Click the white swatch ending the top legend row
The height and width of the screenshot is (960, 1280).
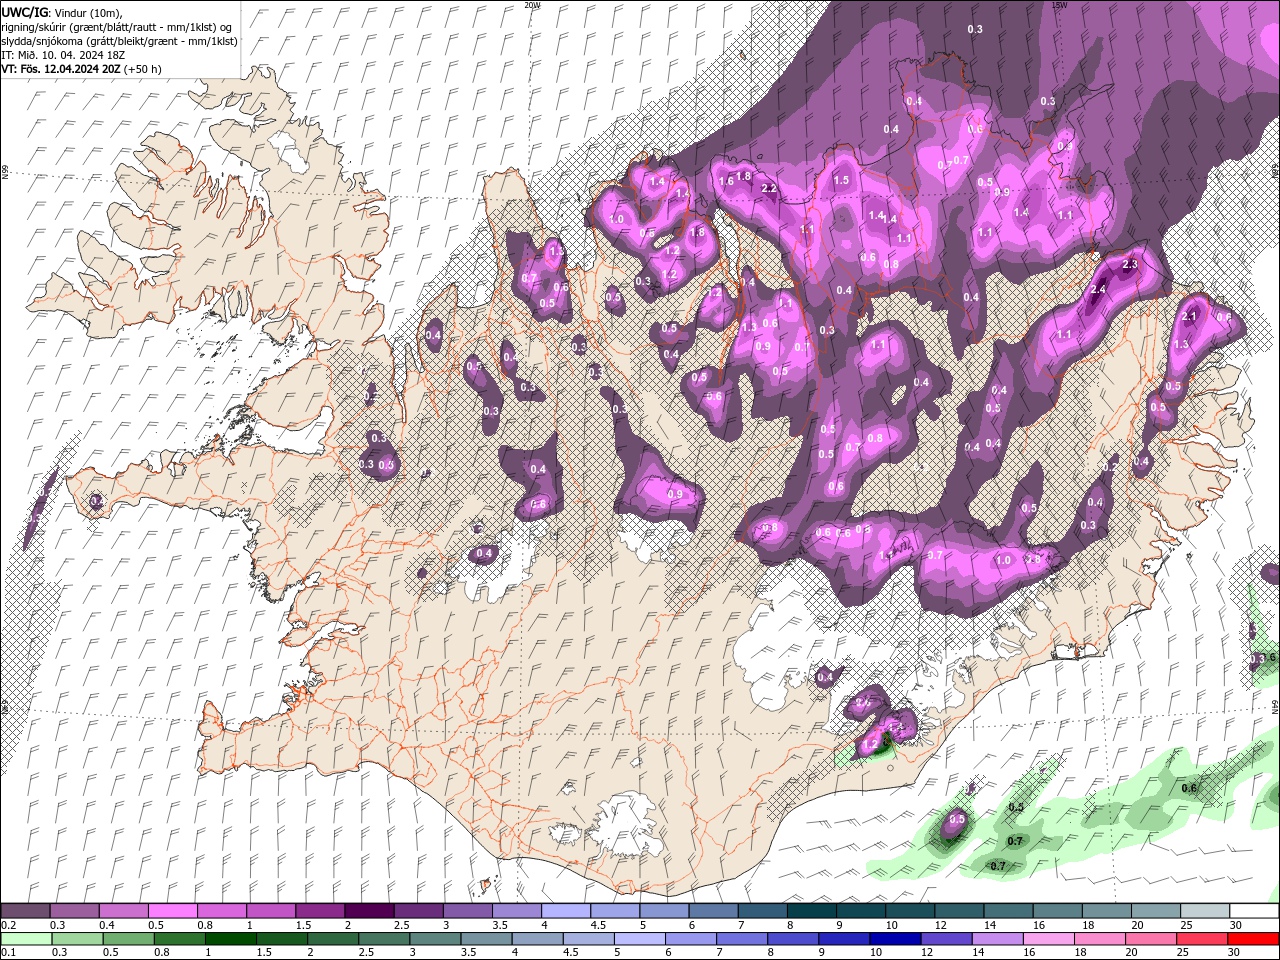(x=1254, y=911)
